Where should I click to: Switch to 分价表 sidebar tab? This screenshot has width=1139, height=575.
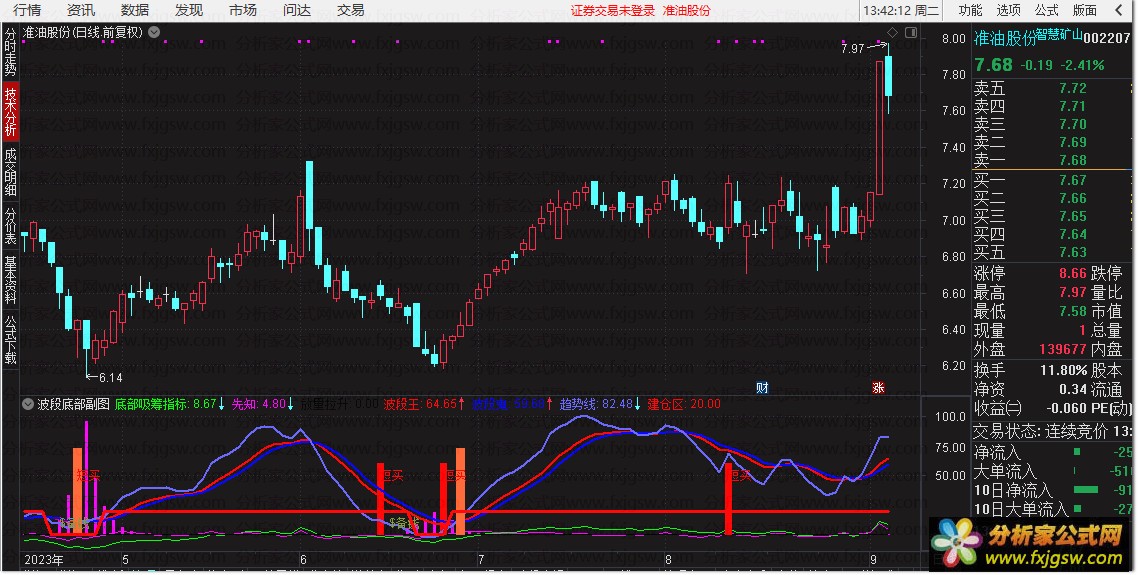click(10, 226)
